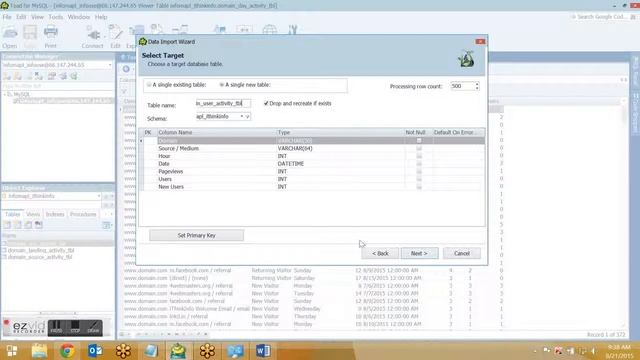Viewport: 640px width, 360px height.
Task: Select domain_landing_activity_tbl table
Action: tap(41, 250)
